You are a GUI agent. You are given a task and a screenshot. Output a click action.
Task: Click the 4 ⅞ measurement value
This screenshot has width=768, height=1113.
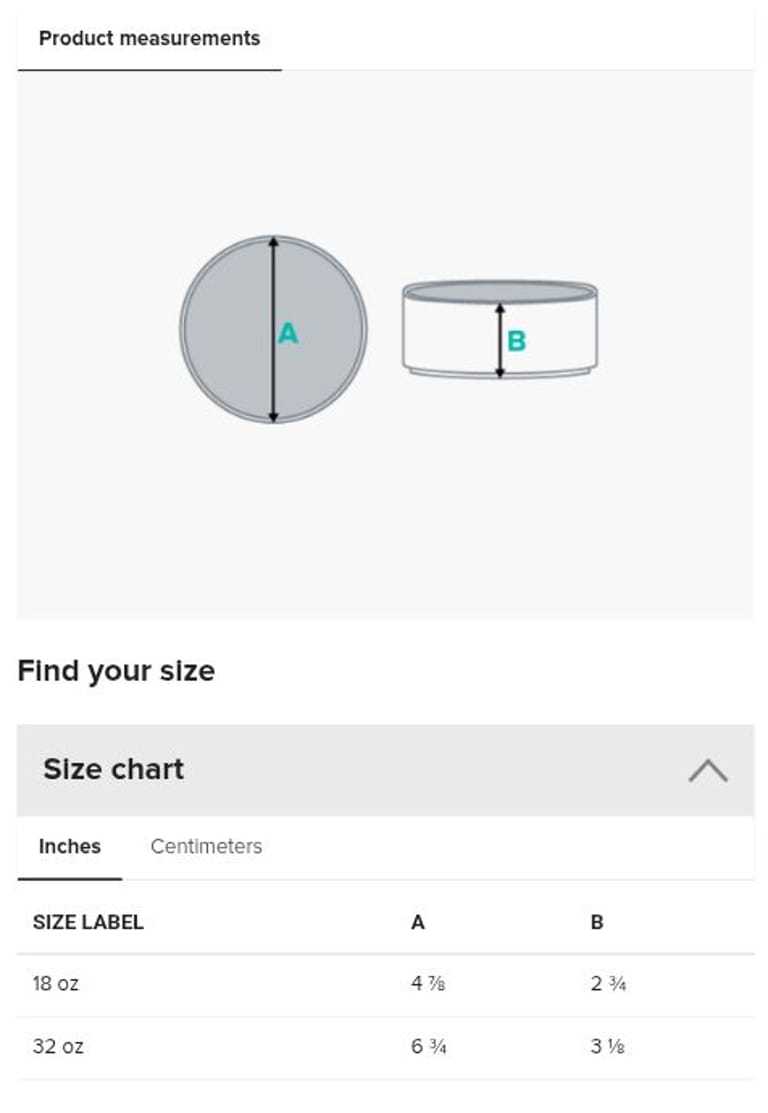coord(428,983)
